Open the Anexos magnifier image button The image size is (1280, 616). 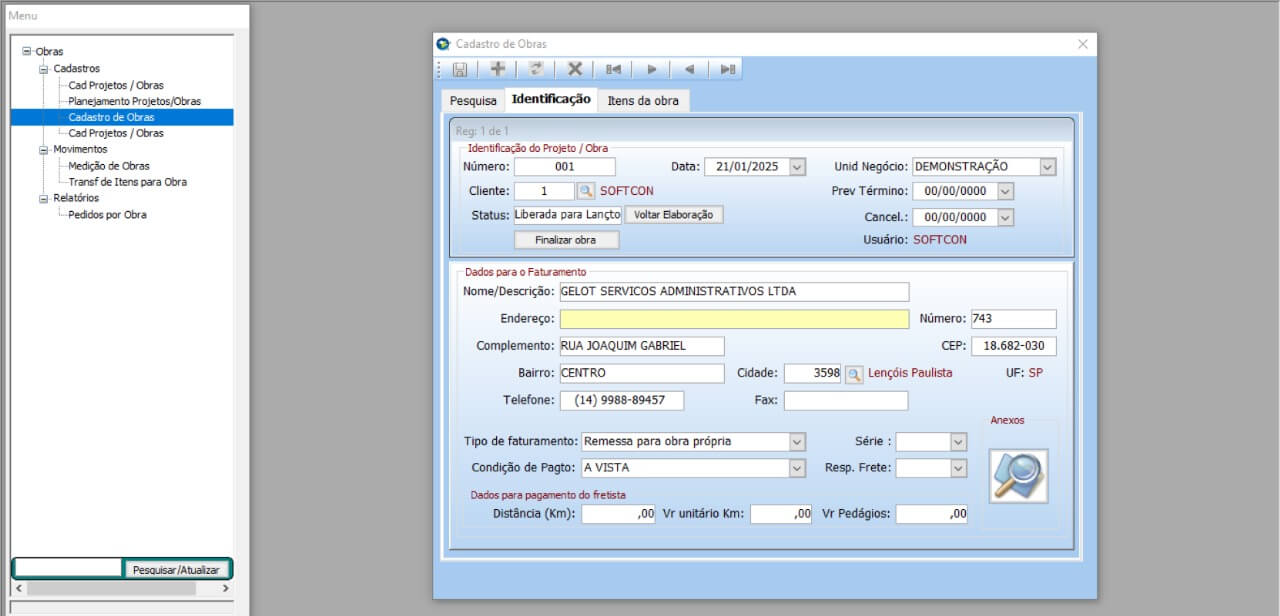pyautogui.click(x=1018, y=475)
